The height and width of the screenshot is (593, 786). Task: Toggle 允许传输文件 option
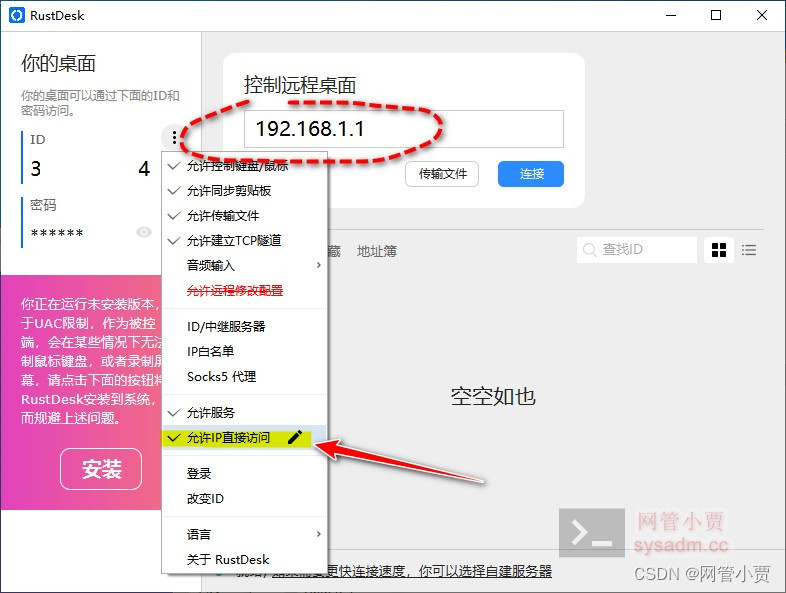[x=245, y=216]
